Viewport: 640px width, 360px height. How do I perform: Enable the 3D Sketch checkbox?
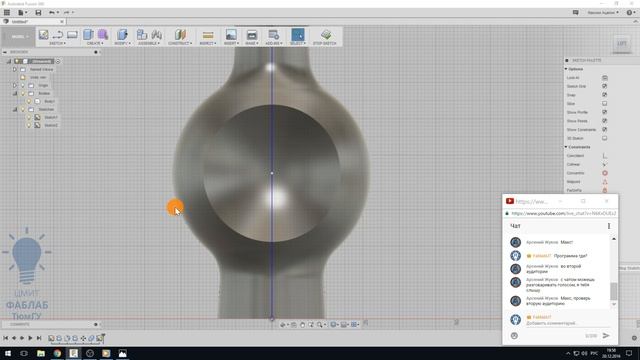click(604, 138)
